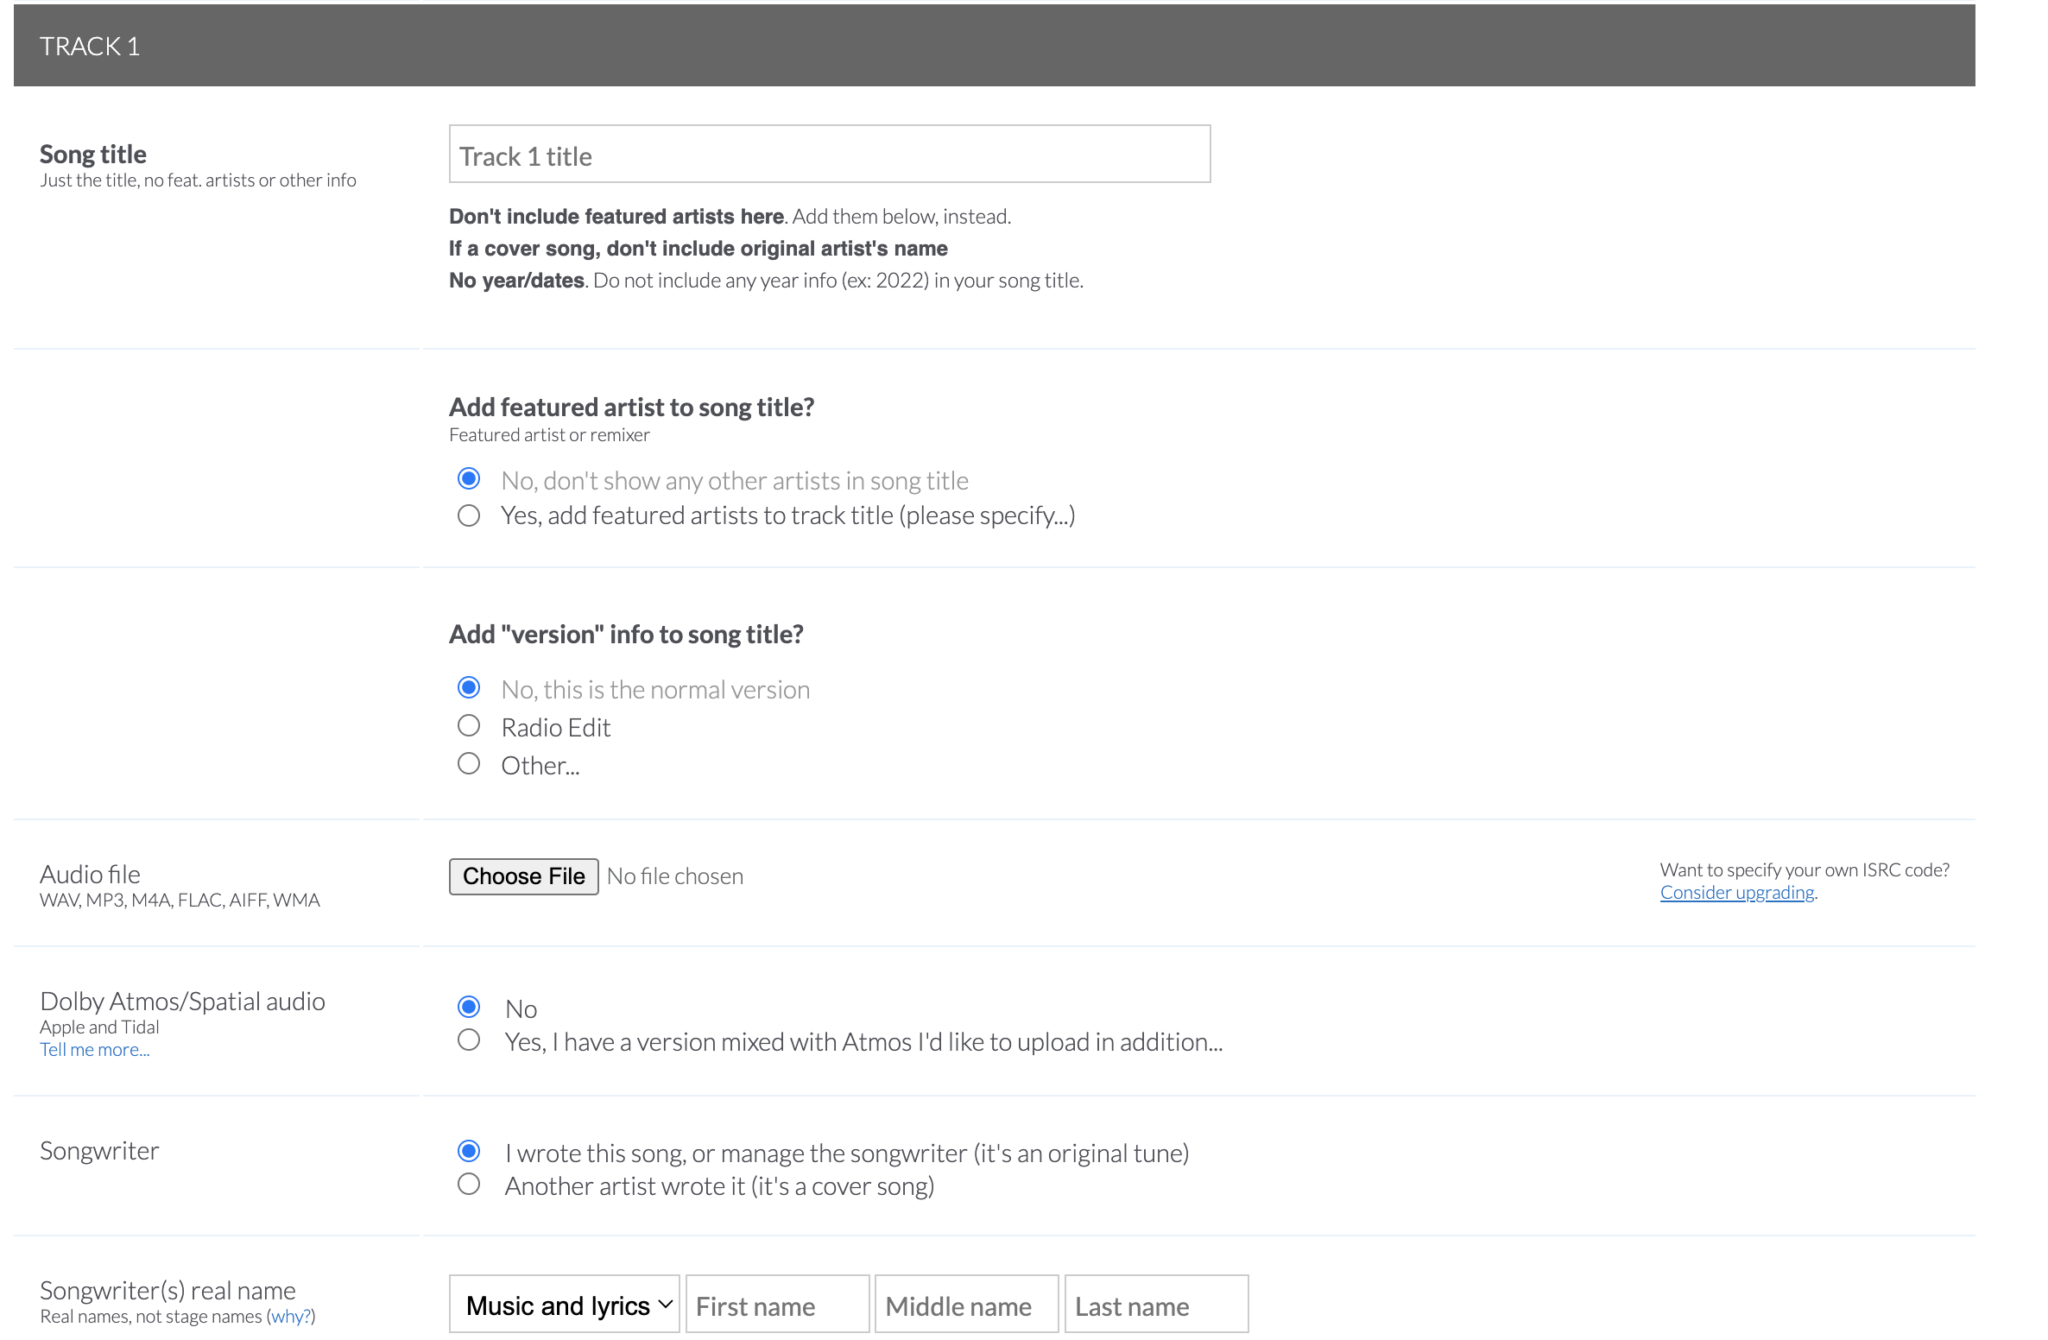
Task: Choose the Radio Edit version option
Action: tap(468, 726)
